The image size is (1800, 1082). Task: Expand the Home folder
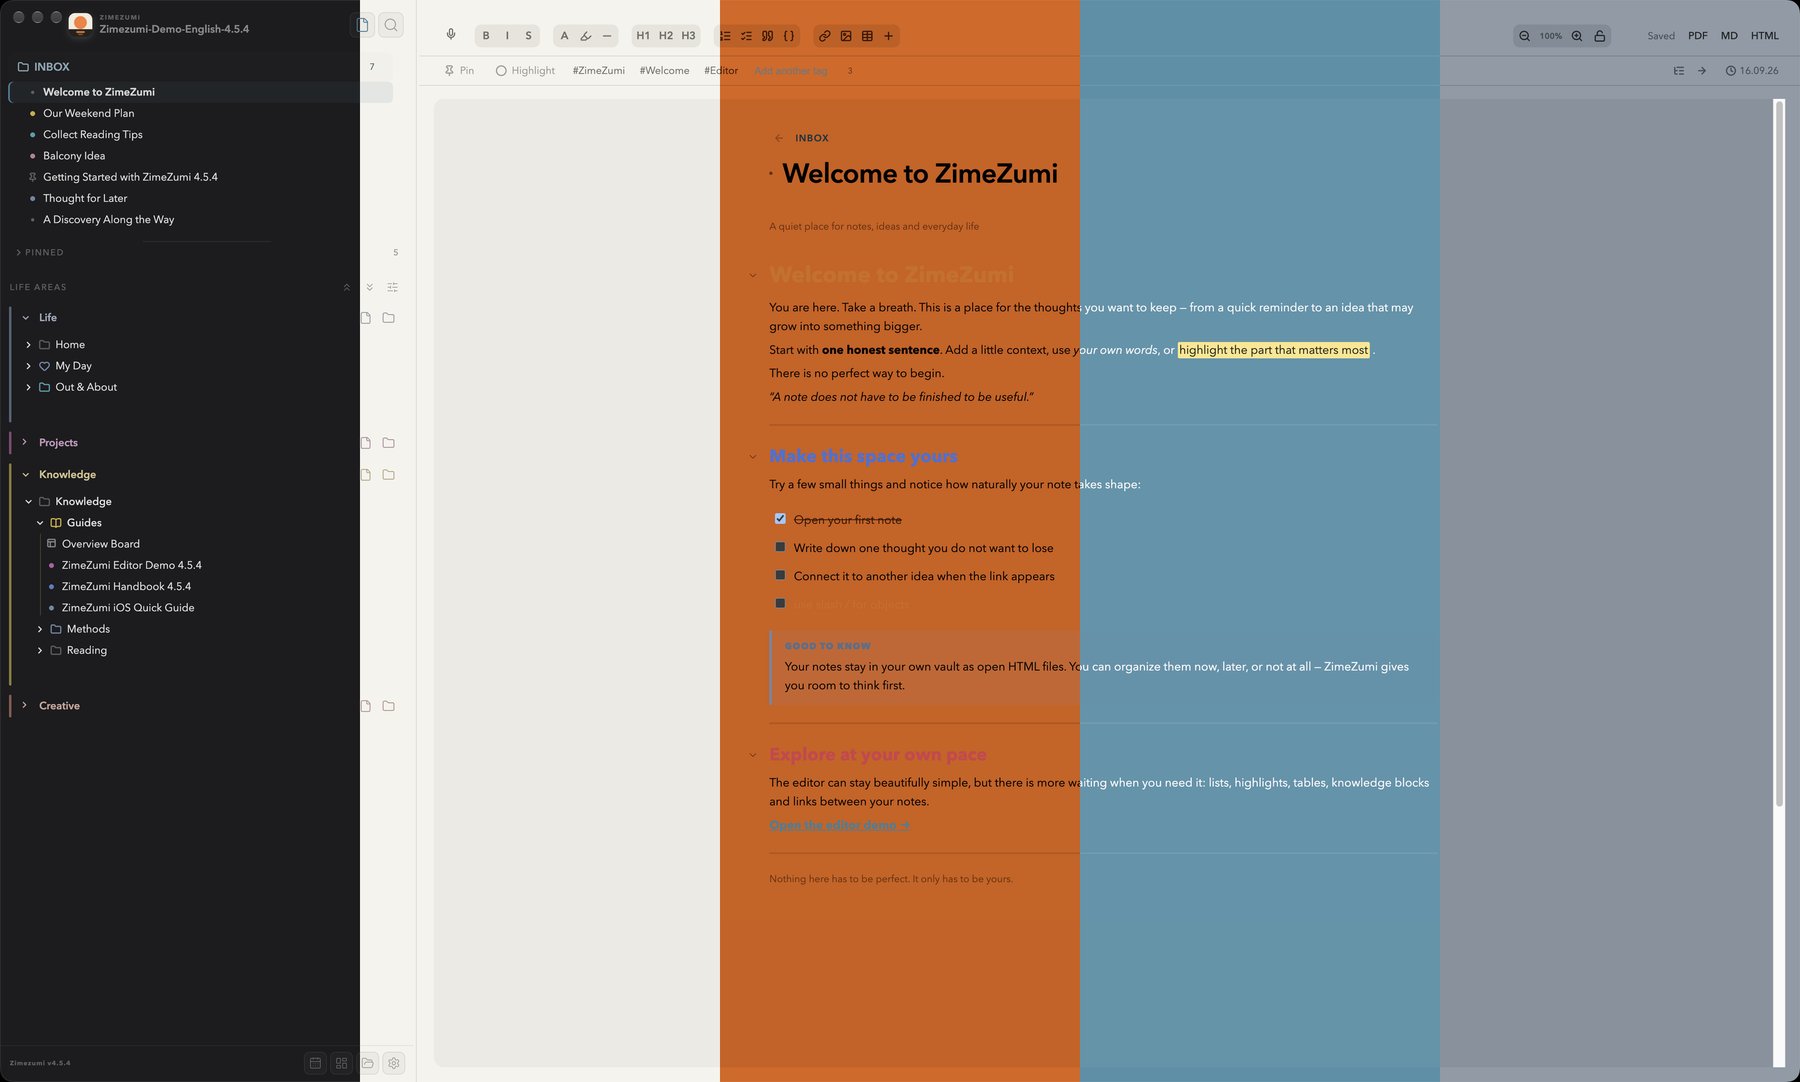pos(28,345)
